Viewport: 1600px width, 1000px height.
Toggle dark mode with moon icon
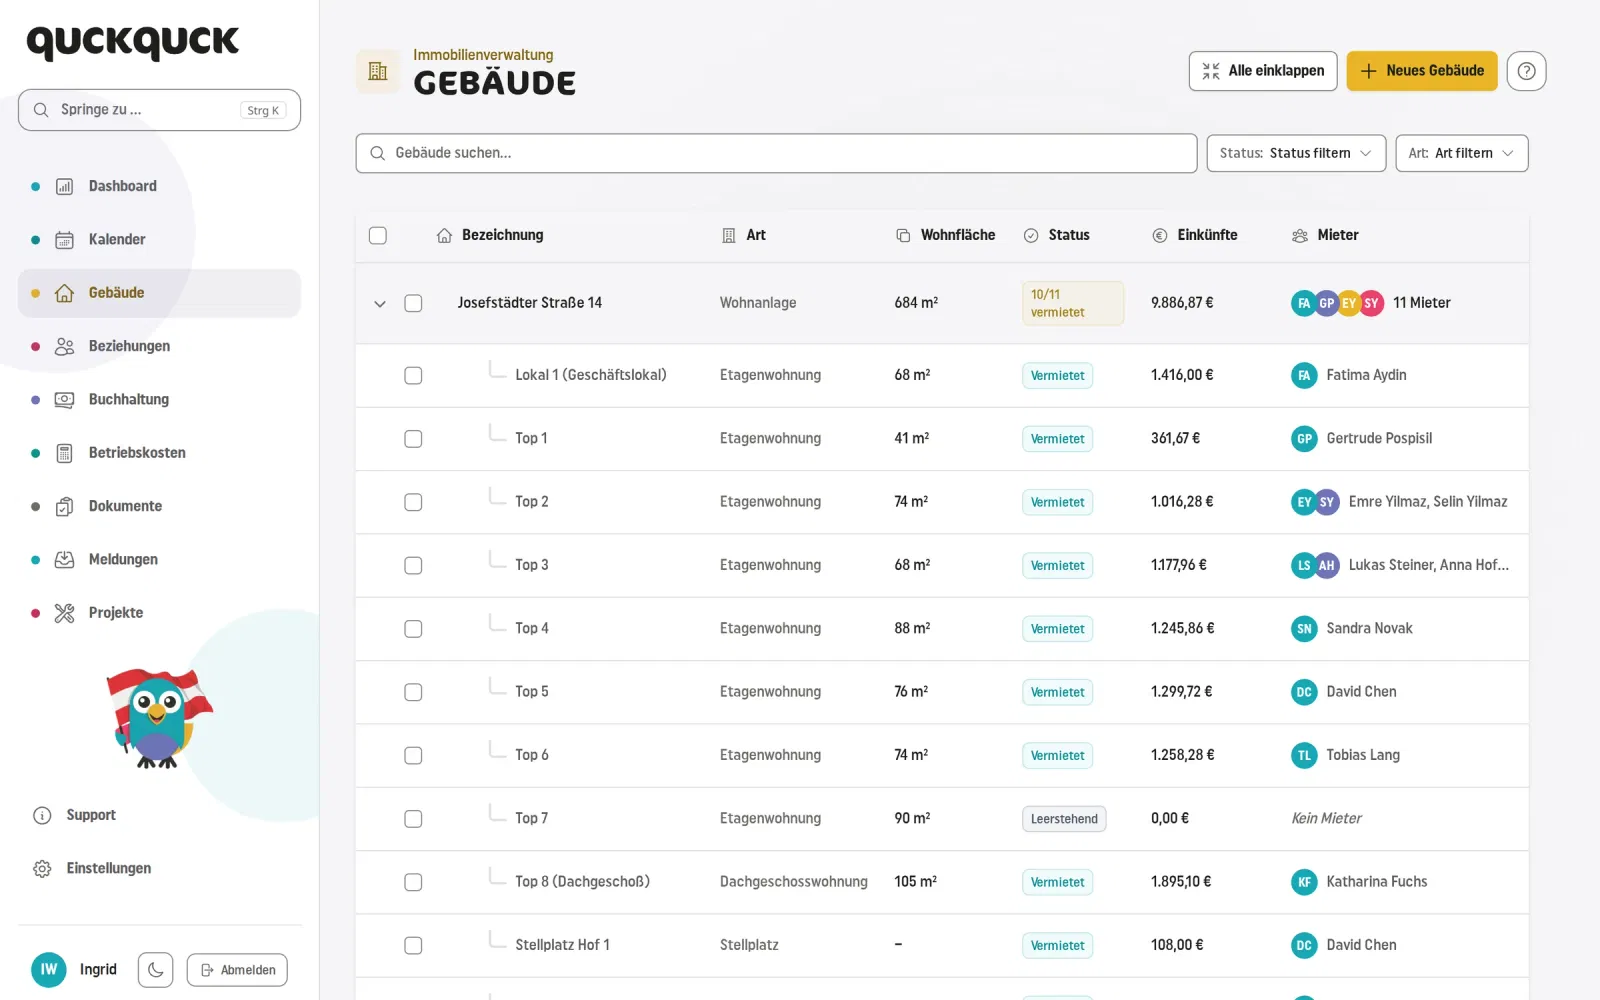point(155,970)
